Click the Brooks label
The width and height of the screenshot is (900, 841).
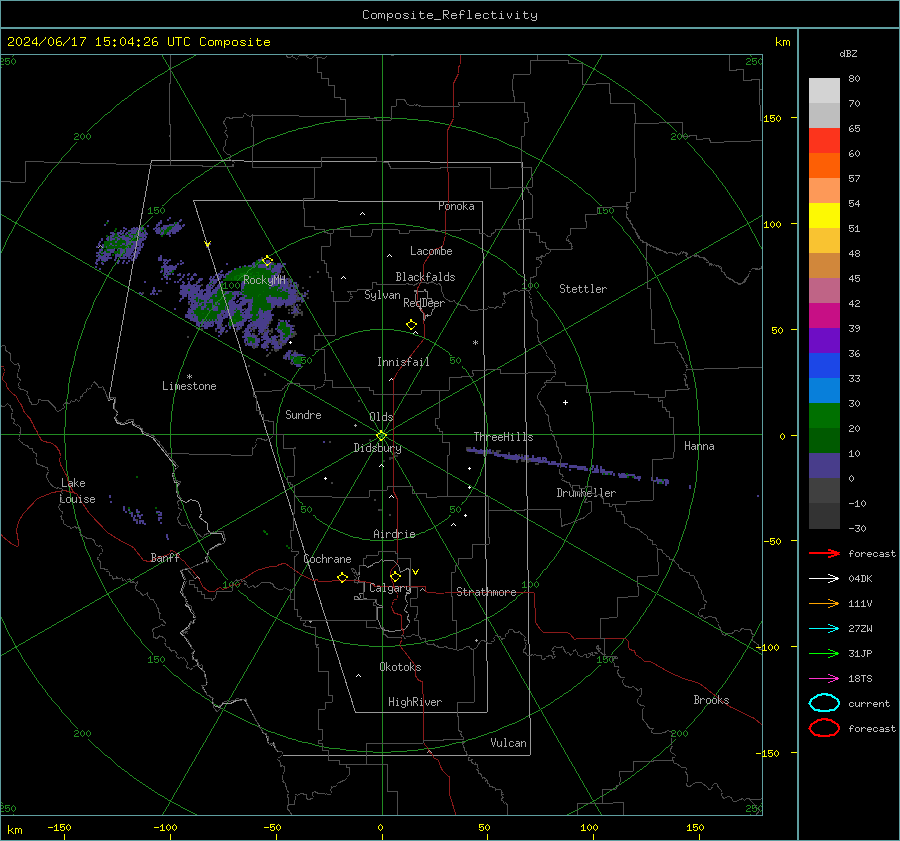(x=711, y=700)
